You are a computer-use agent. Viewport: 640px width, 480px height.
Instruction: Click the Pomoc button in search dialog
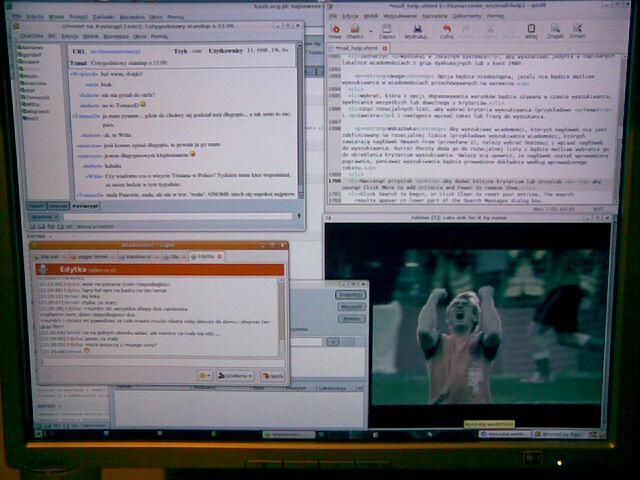point(351,319)
